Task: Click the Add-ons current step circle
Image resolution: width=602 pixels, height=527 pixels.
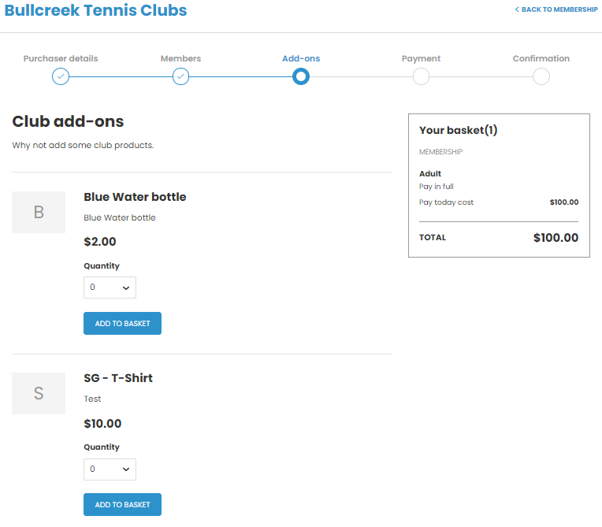Action: [301, 76]
